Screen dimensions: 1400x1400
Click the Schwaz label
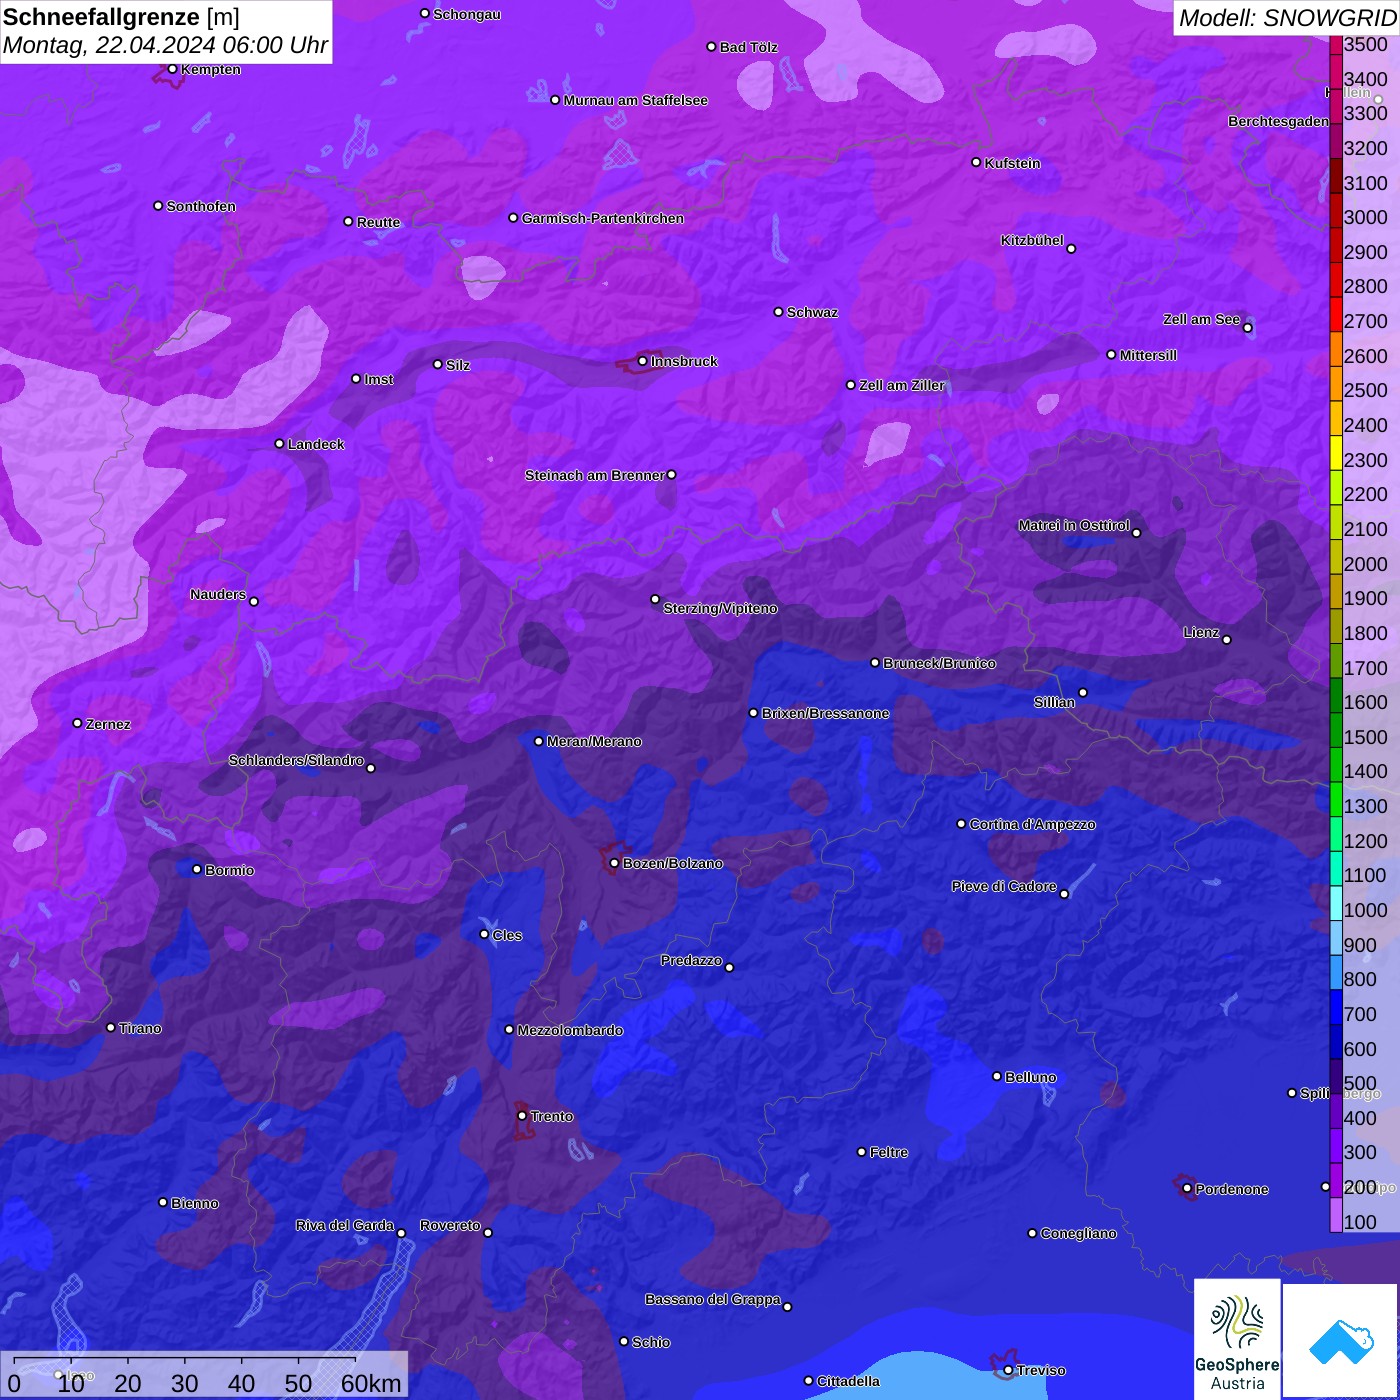click(x=812, y=312)
